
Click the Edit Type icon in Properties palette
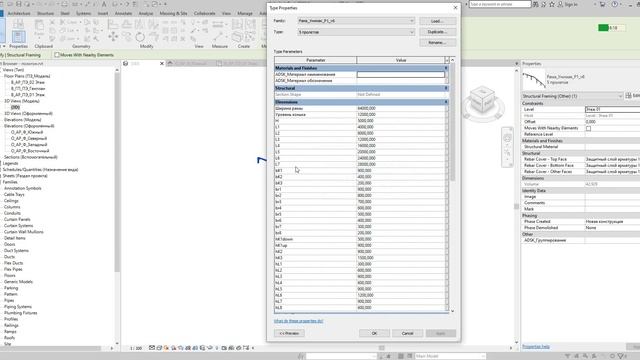pos(629,96)
